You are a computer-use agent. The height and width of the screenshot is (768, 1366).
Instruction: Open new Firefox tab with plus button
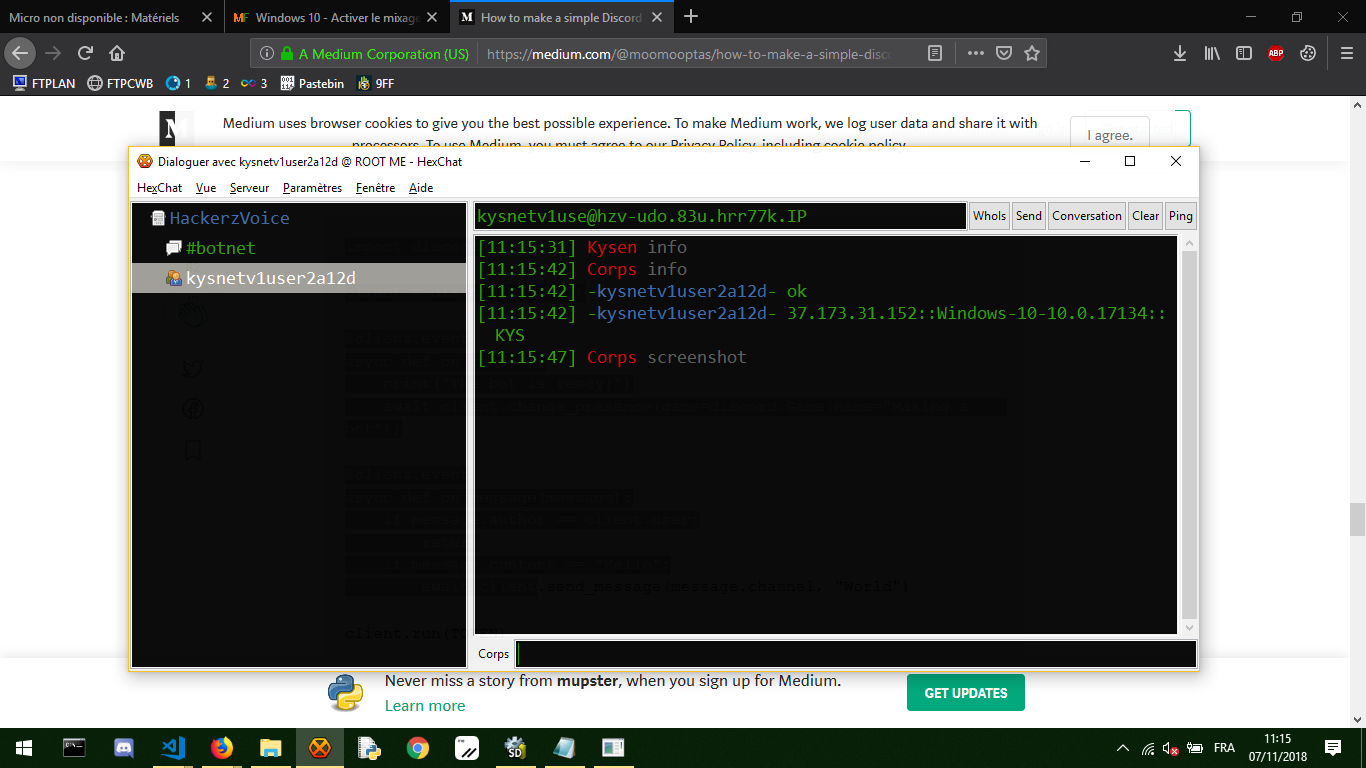691,17
